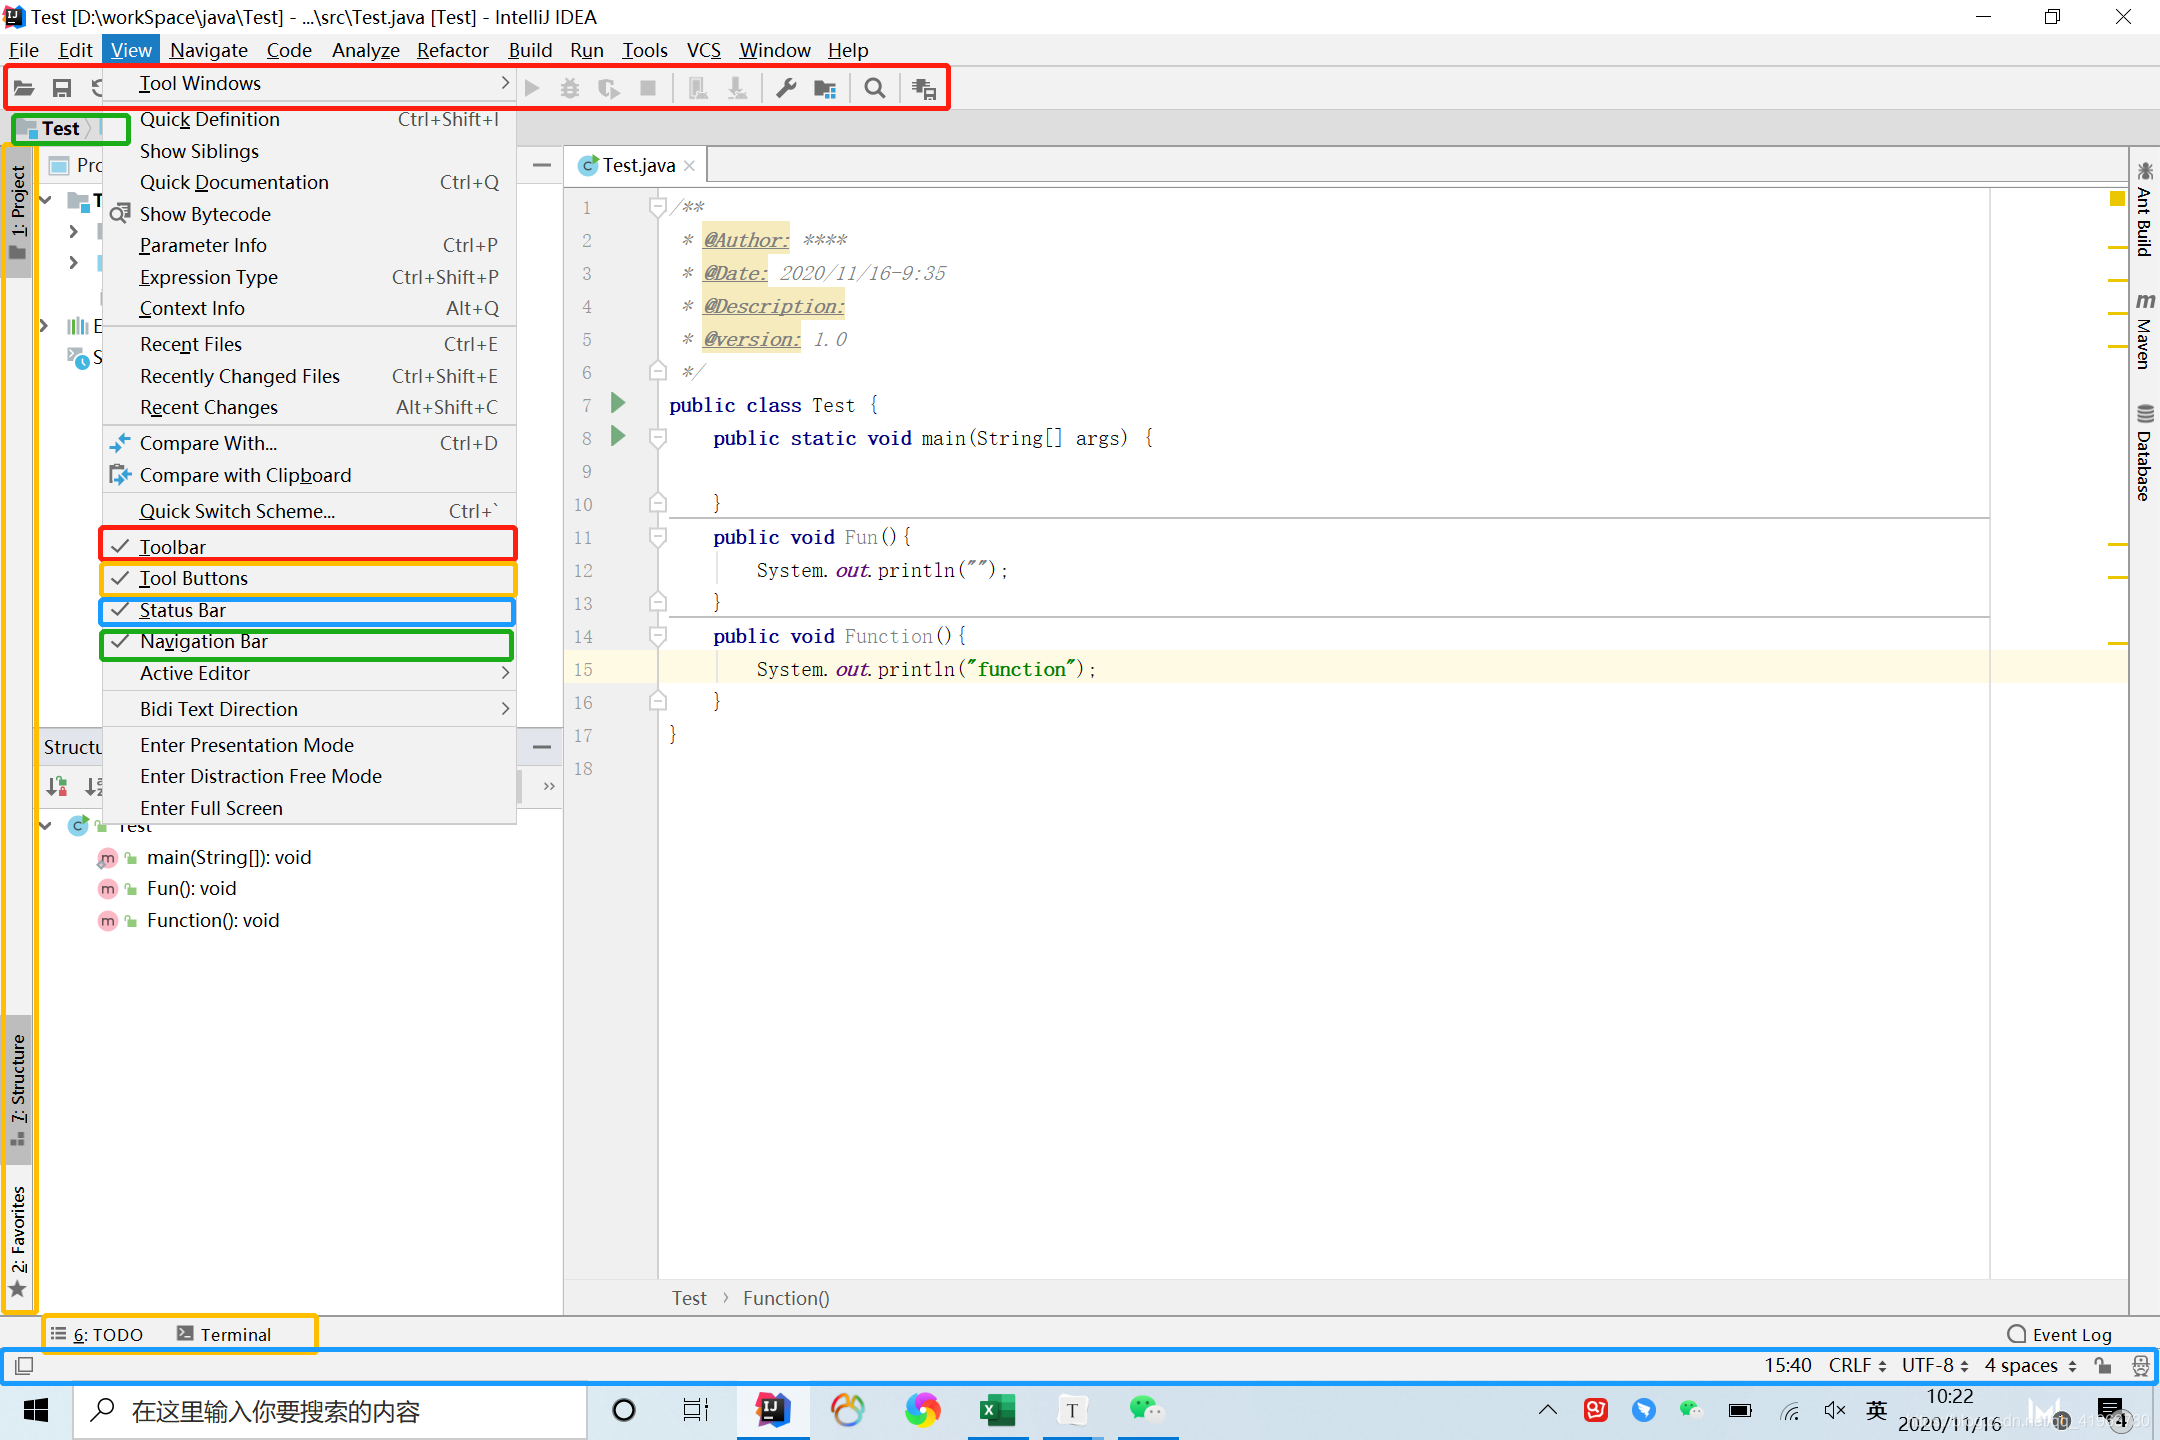
Task: Click the Run toolbar icon
Action: pos(532,88)
